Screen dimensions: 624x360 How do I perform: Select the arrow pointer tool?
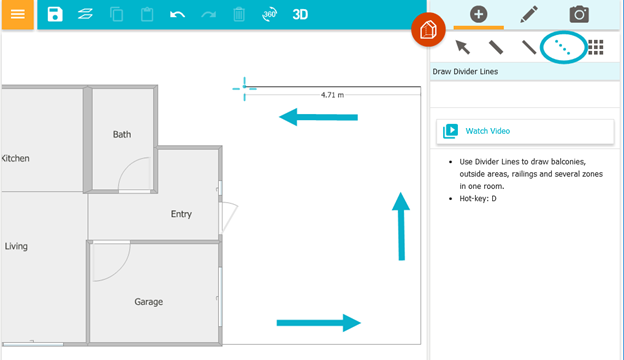click(x=462, y=47)
